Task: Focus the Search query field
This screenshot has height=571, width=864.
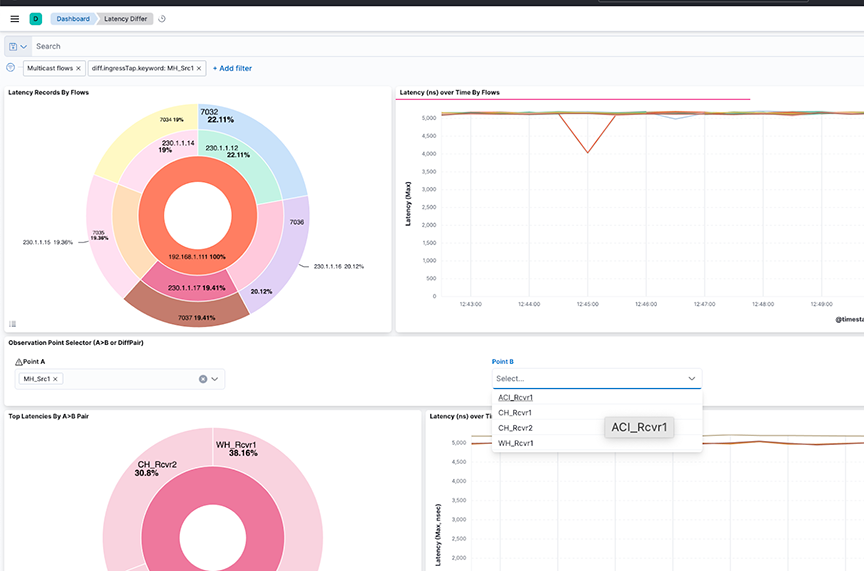Action: click(447, 46)
